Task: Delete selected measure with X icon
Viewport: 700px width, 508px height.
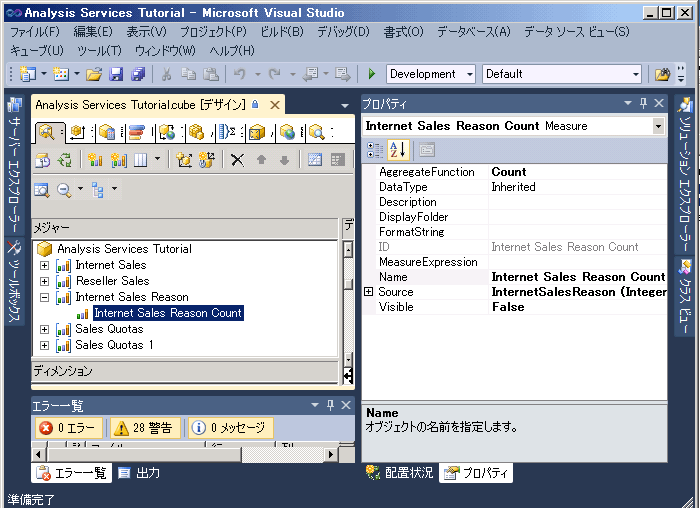Action: (238, 160)
